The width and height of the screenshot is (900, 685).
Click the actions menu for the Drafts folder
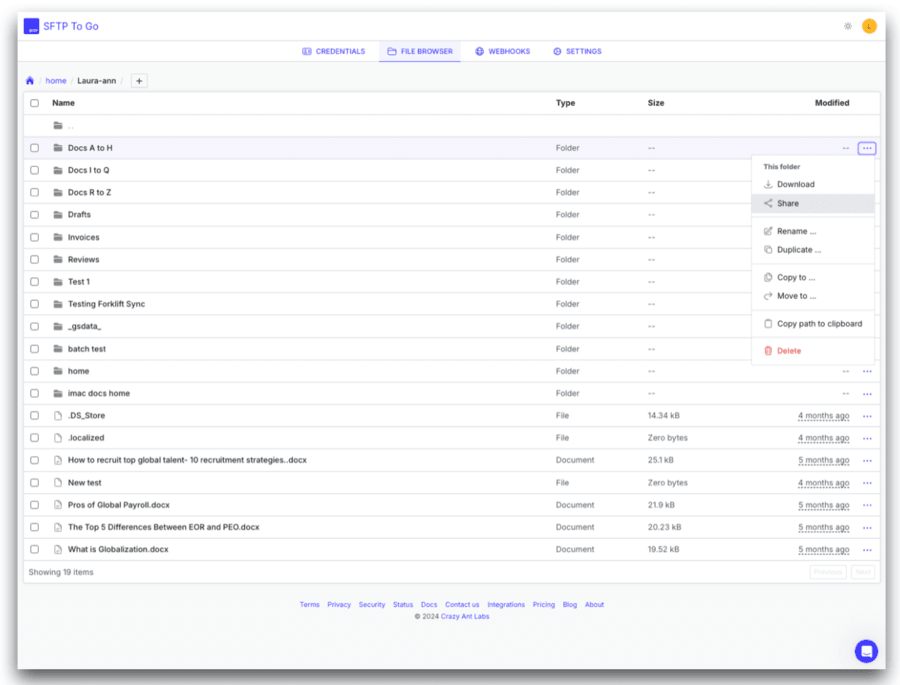[866, 214]
